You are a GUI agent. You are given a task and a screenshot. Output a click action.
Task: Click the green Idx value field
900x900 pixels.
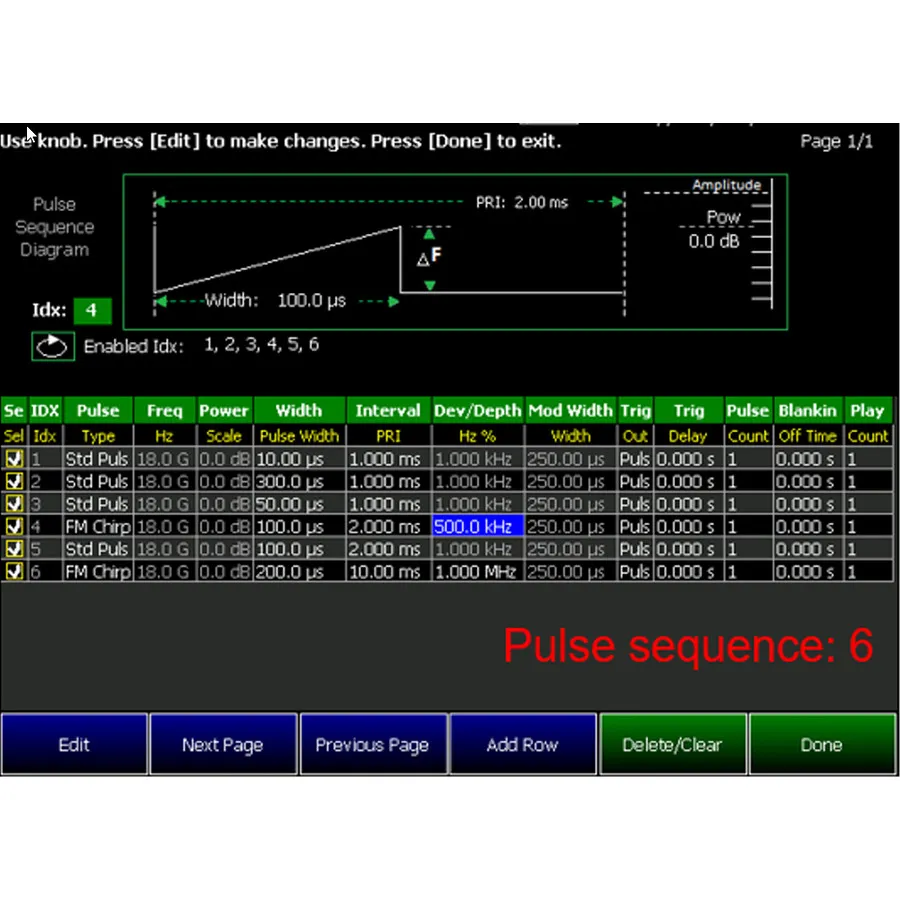coord(92,310)
